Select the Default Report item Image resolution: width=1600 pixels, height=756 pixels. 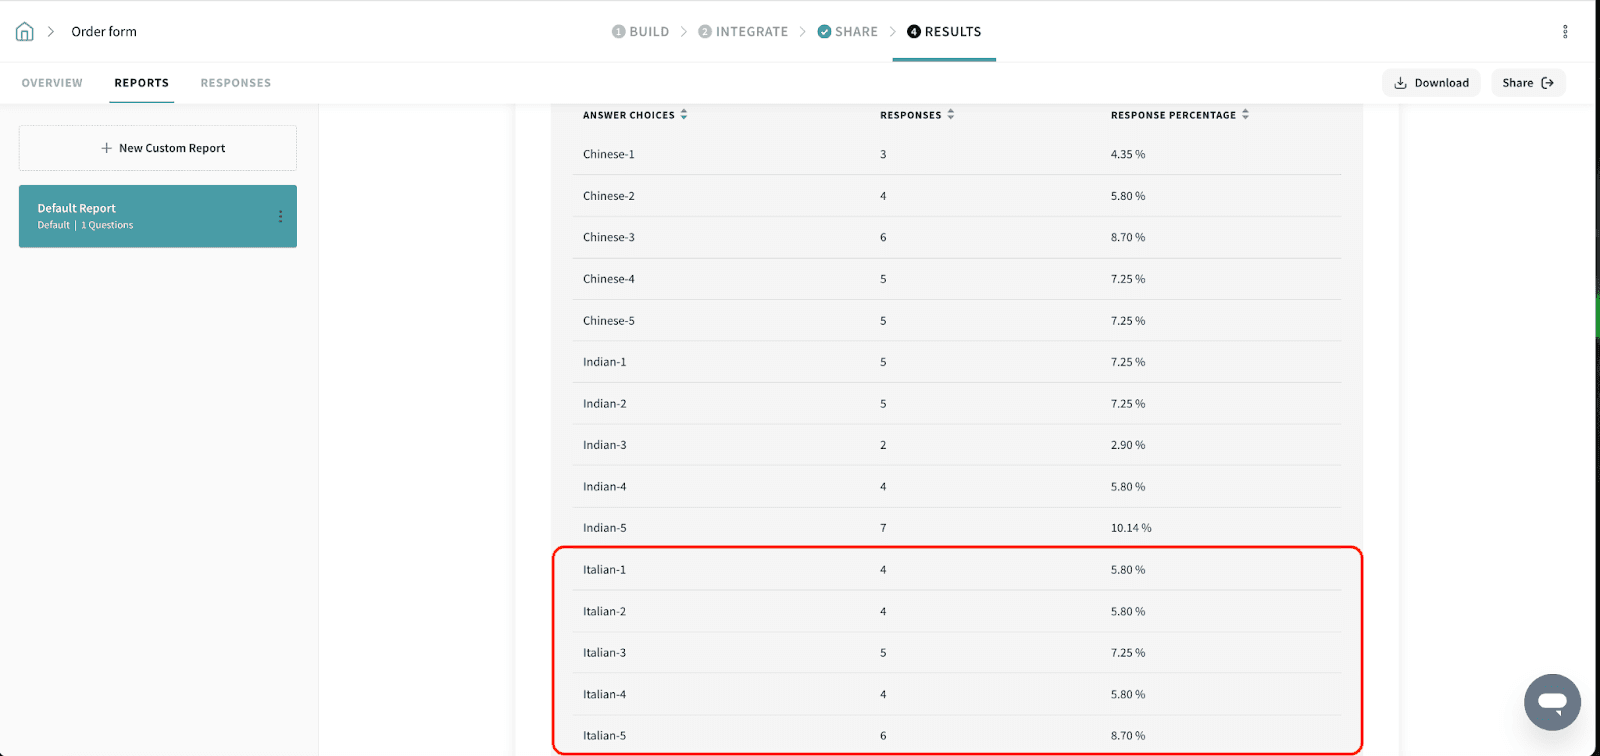[x=140, y=216]
